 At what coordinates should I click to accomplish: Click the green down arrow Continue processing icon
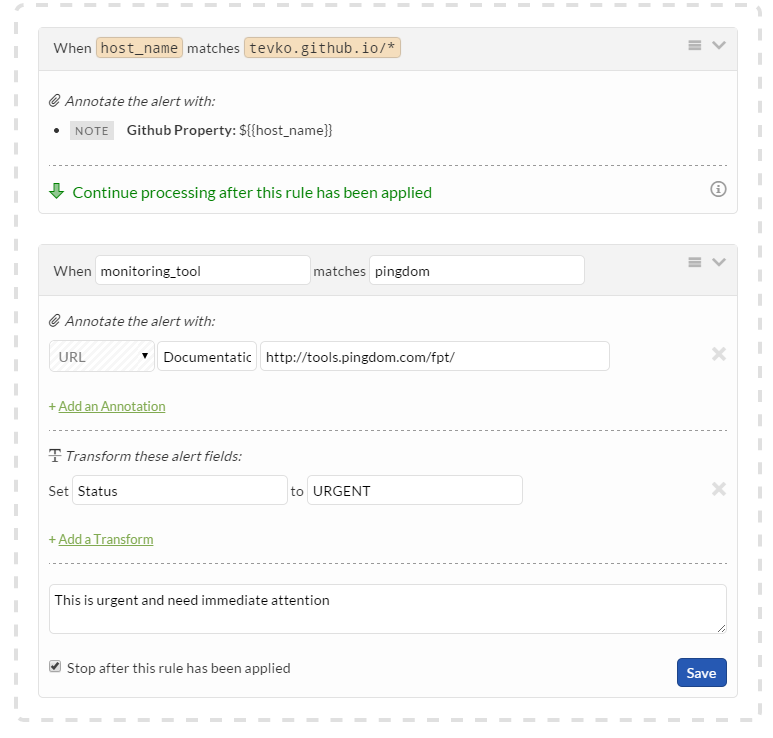pos(57,191)
